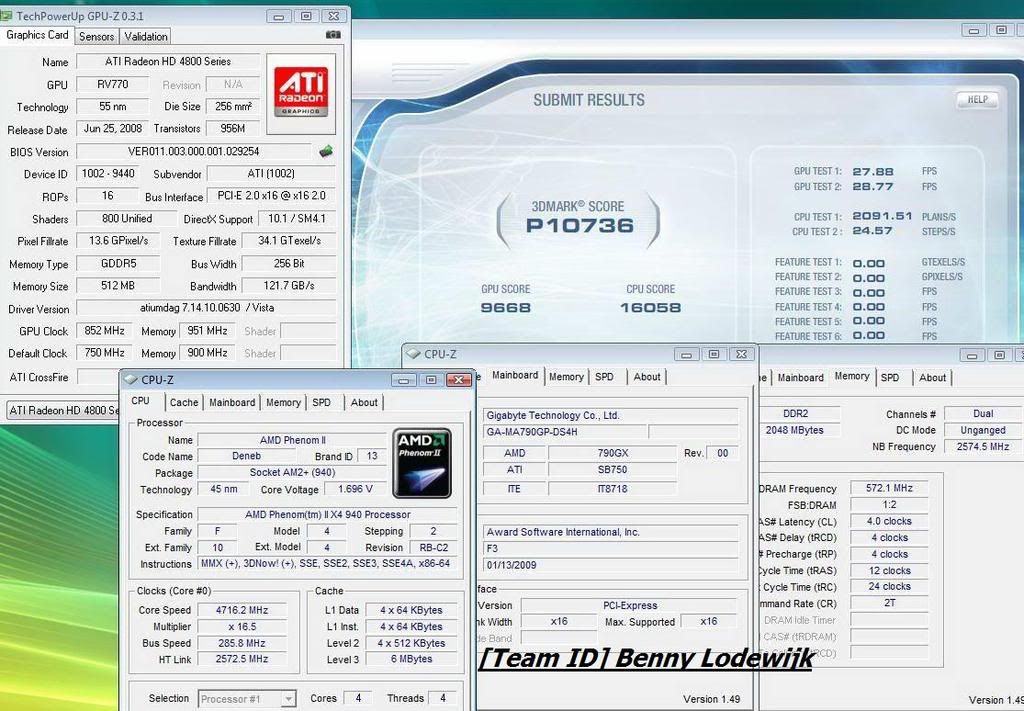Click the memory type GDDR5

[118, 264]
